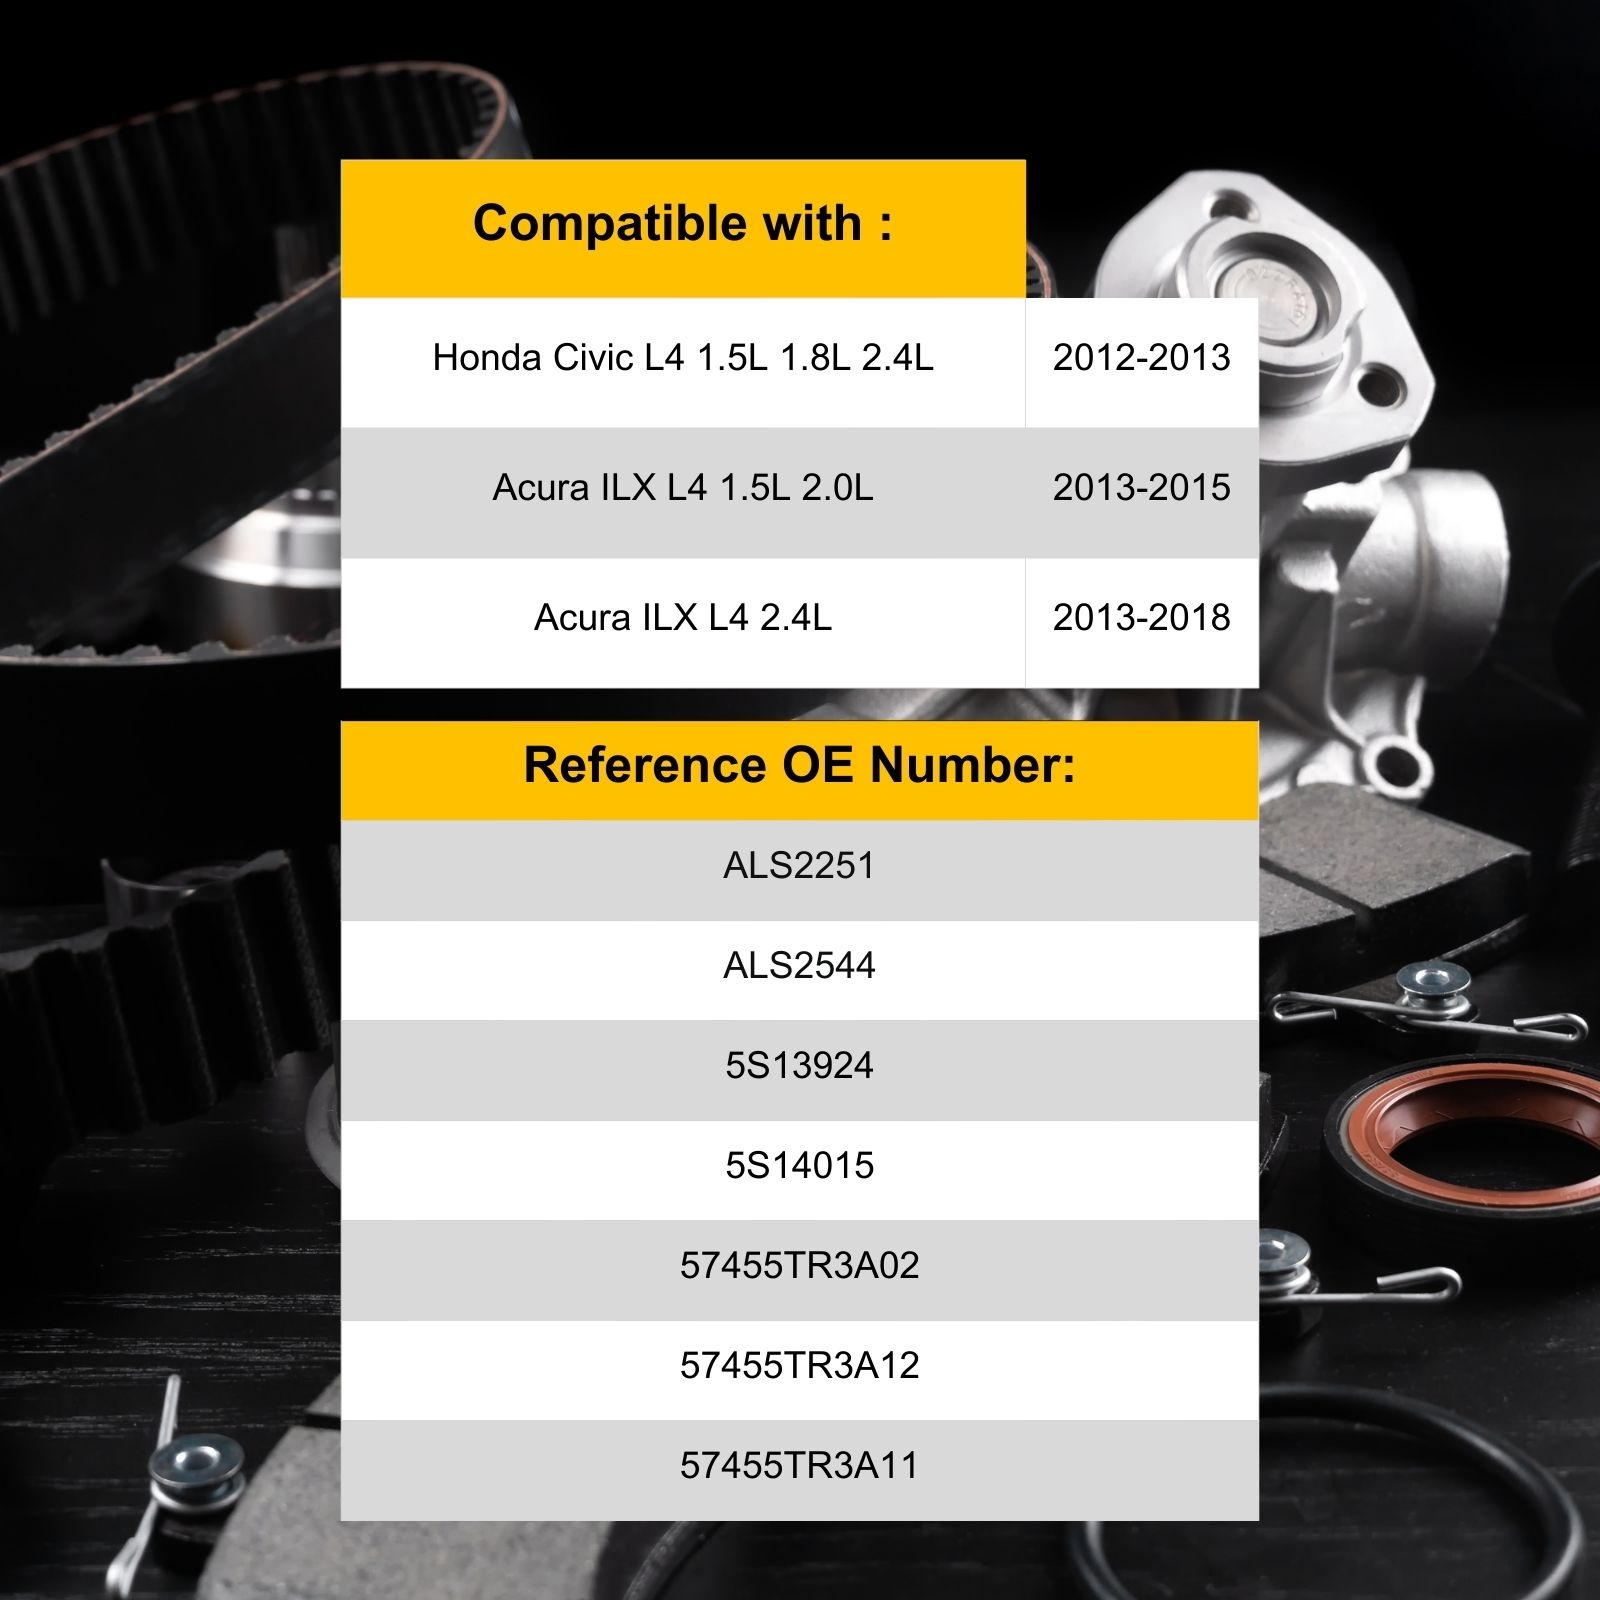
Task: Select OE number ALS2251
Action: tap(799, 867)
